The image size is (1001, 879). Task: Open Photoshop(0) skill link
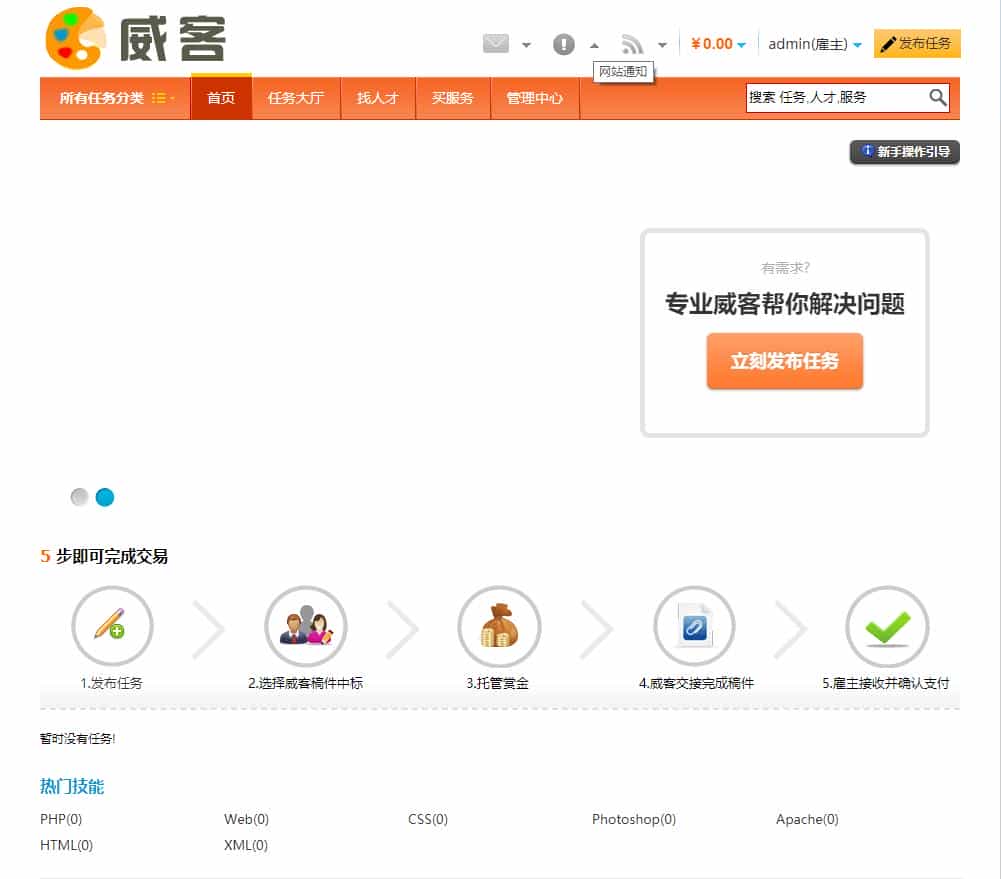(x=634, y=819)
